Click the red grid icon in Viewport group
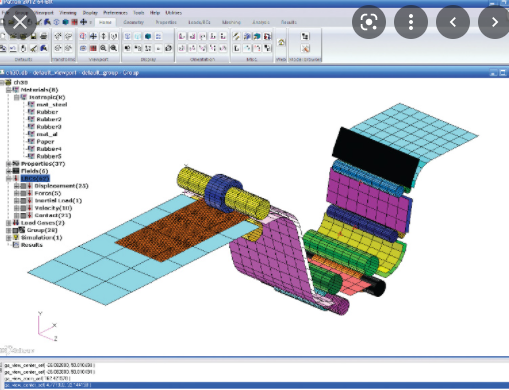This screenshot has height=390, width=509. (x=93, y=48)
